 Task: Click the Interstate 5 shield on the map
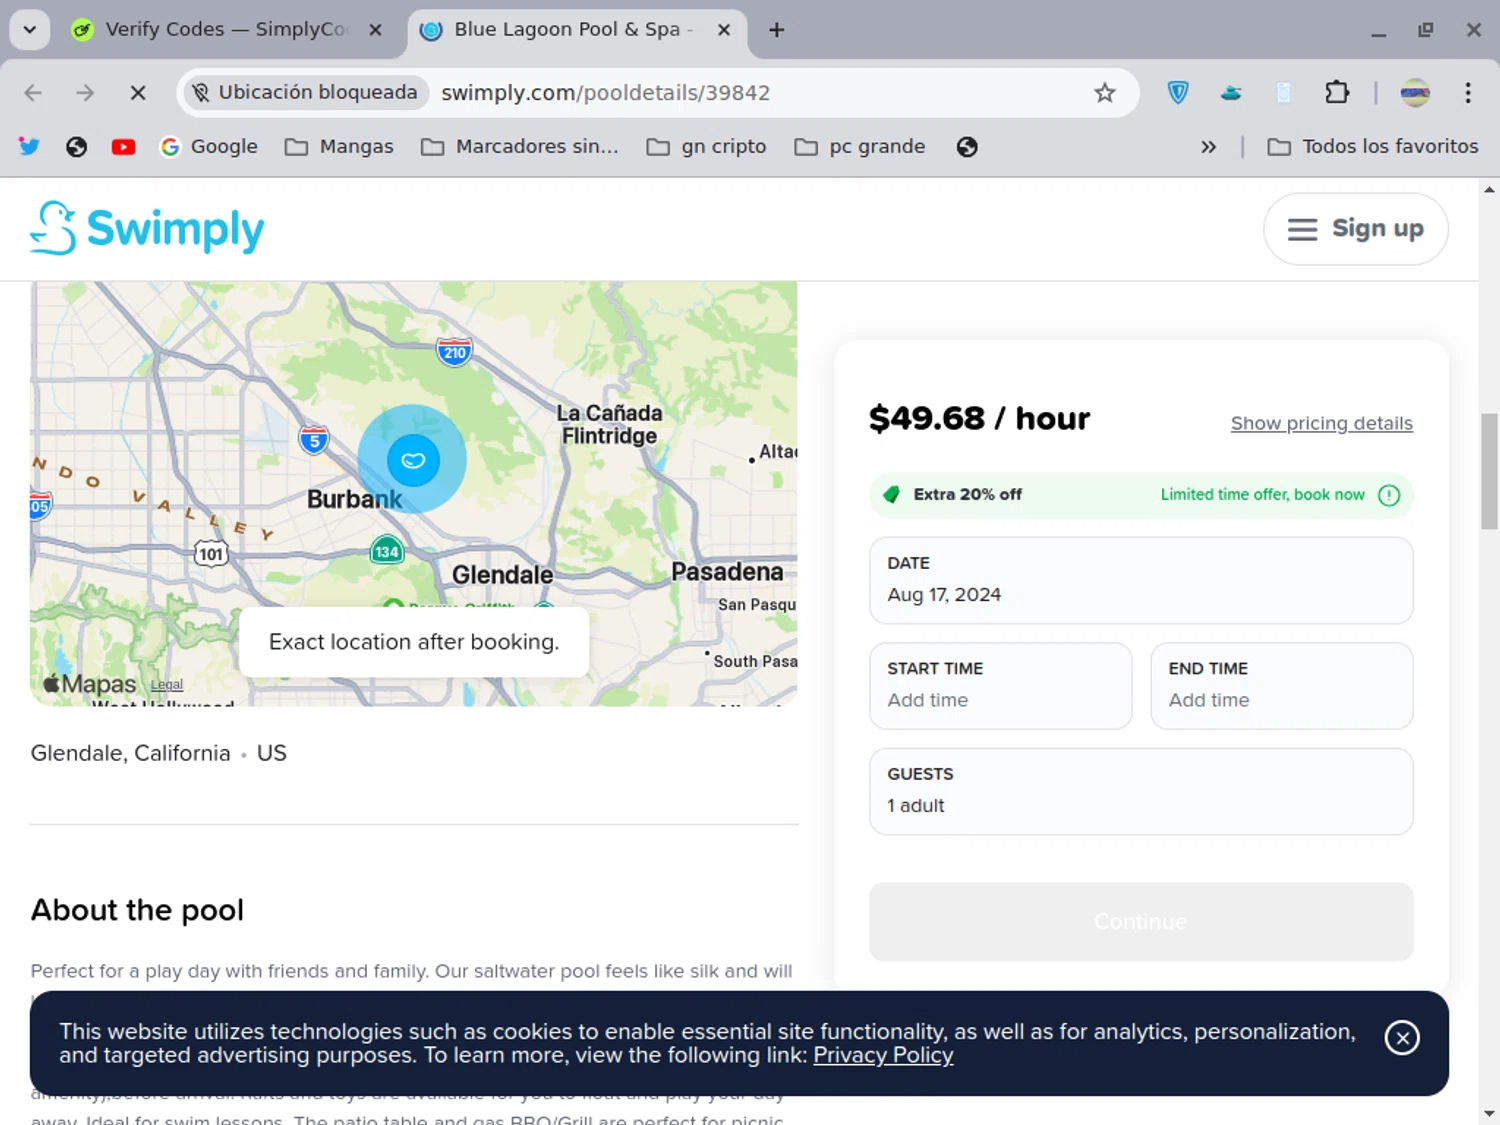pyautogui.click(x=314, y=440)
